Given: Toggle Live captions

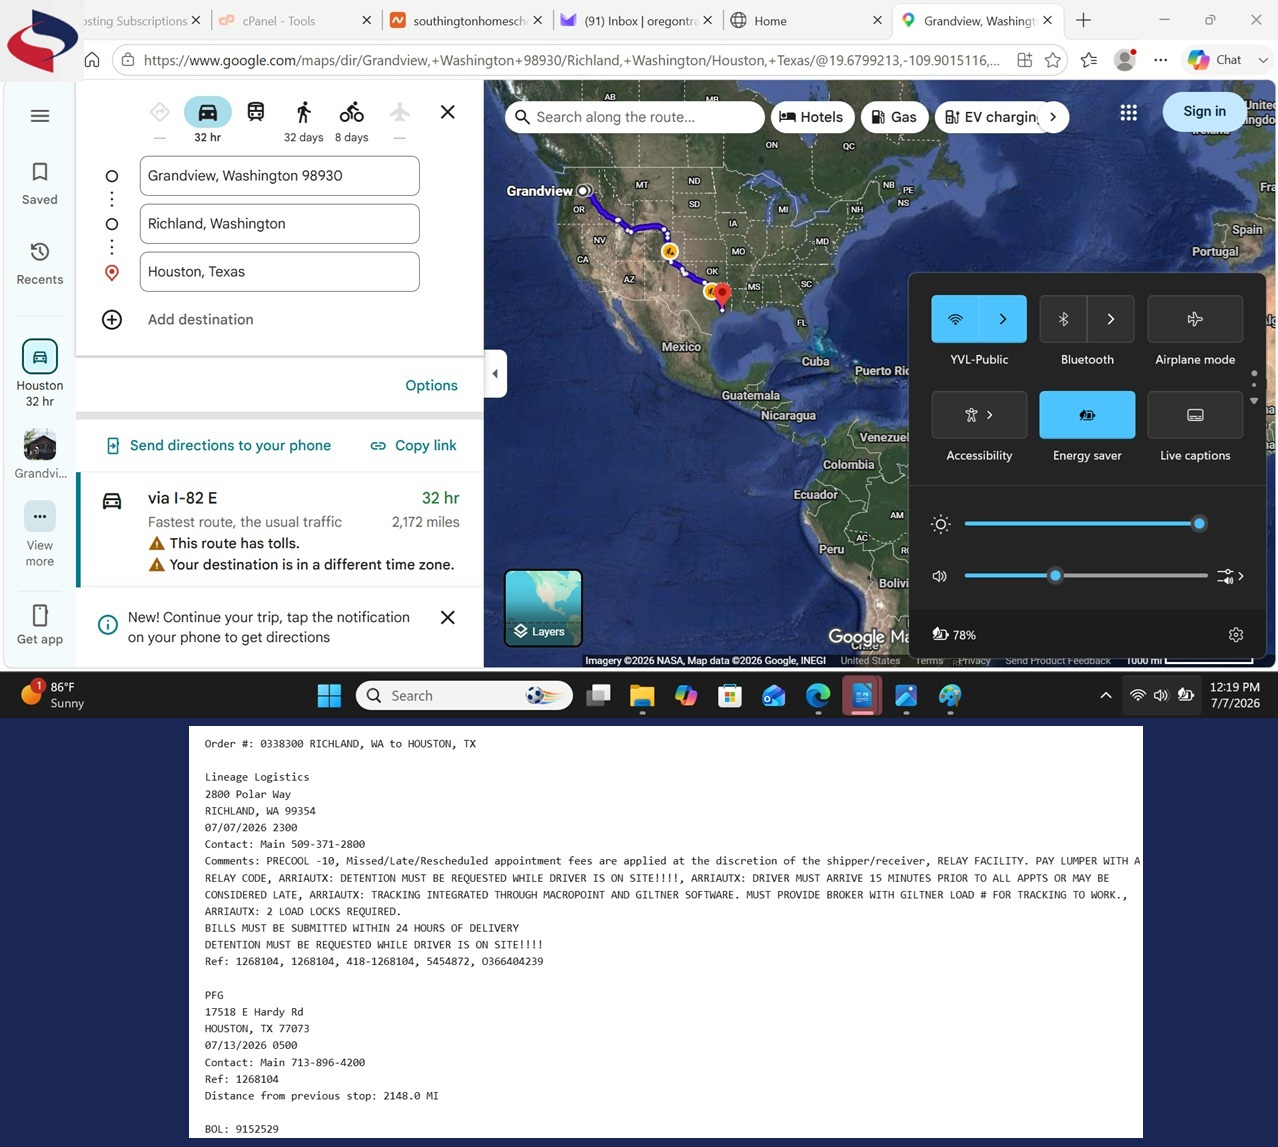Looking at the screenshot, I should coord(1195,415).
